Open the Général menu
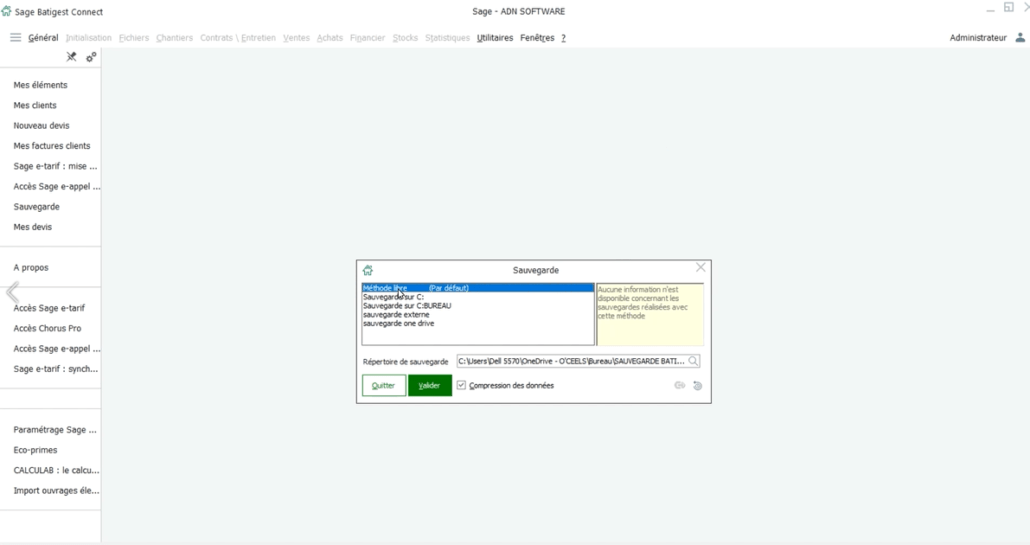1030x545 pixels. [43, 37]
